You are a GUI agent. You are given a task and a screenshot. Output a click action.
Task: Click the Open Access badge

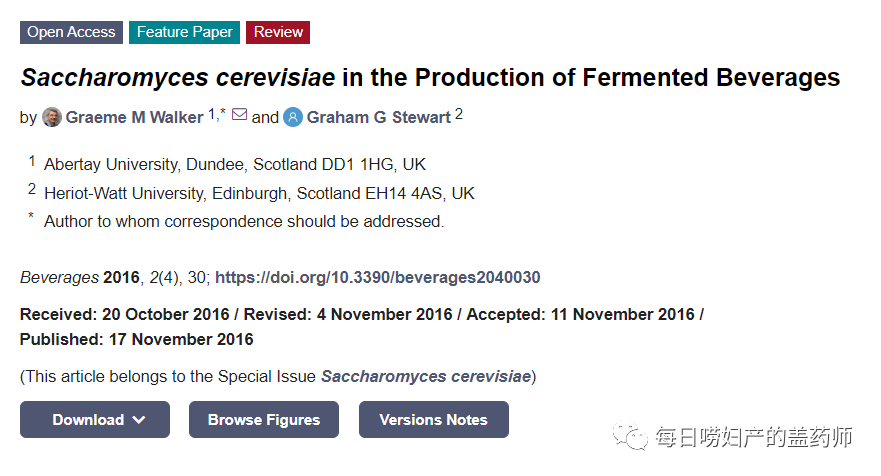tap(71, 32)
